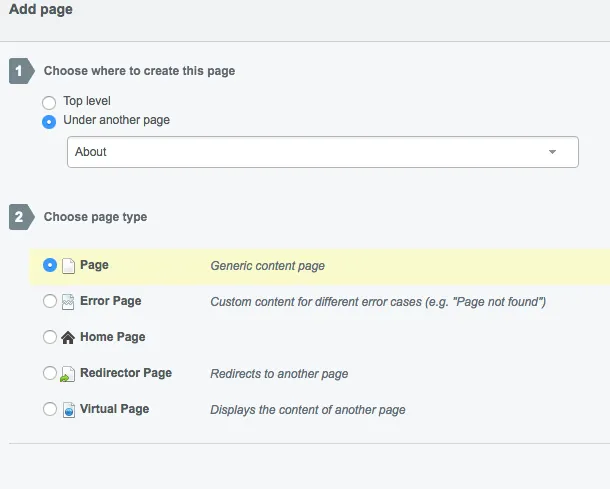Click the Error Page description text
The image size is (610, 489).
[377, 302]
